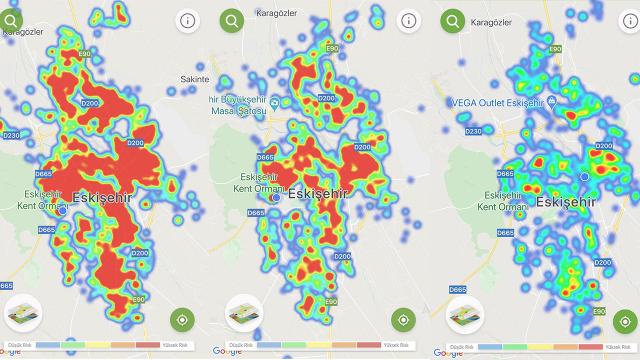Show info on the leftmost map
Viewport: 640px width, 360px height.
(188, 20)
